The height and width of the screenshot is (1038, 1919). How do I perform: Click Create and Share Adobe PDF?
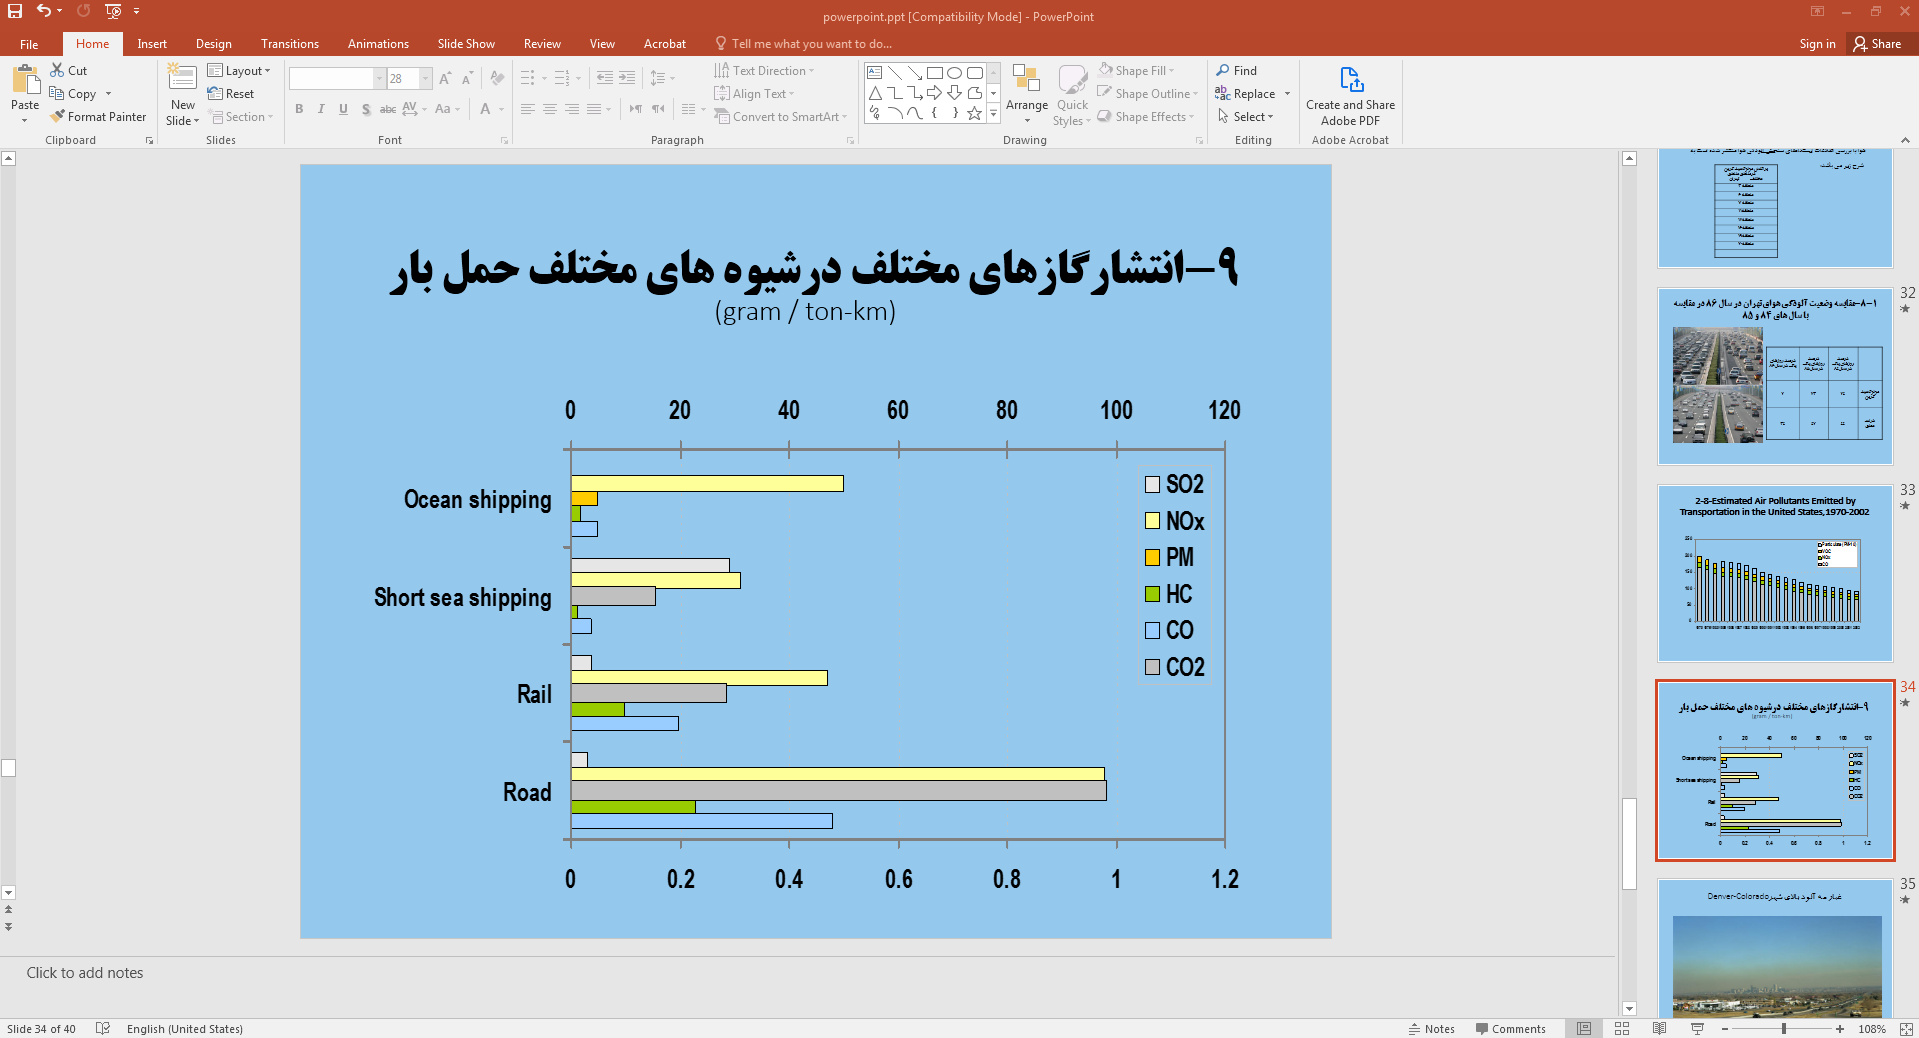1350,96
